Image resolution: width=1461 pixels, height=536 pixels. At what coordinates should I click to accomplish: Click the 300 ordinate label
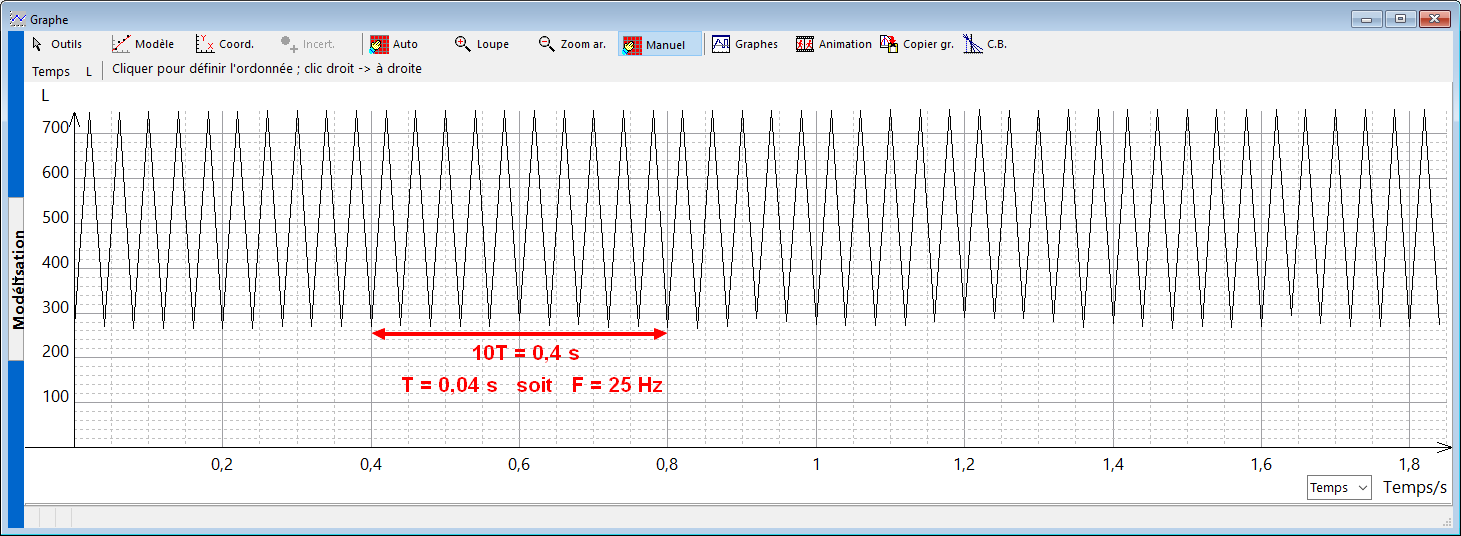point(55,307)
